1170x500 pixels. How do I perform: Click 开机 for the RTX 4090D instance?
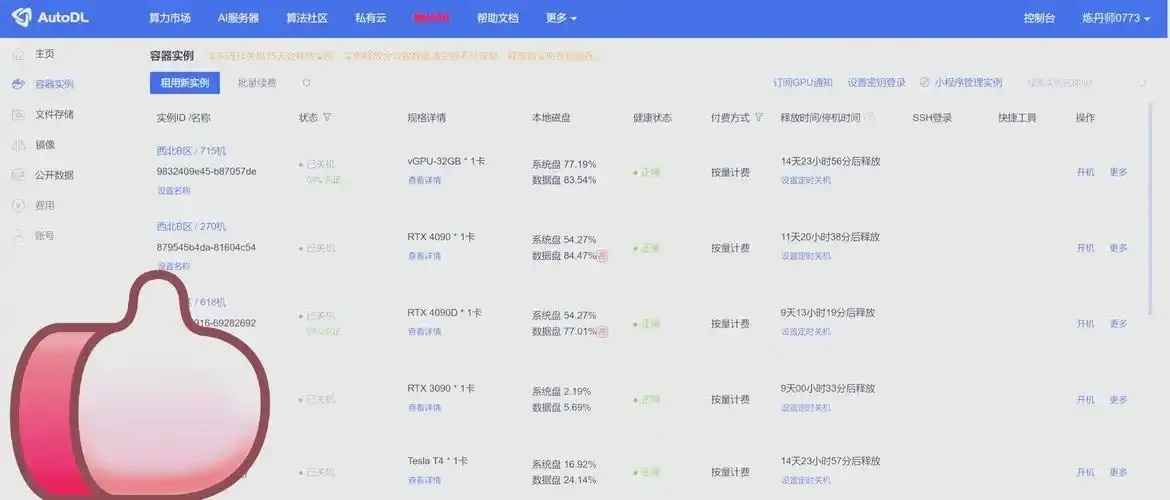[x=1085, y=324]
